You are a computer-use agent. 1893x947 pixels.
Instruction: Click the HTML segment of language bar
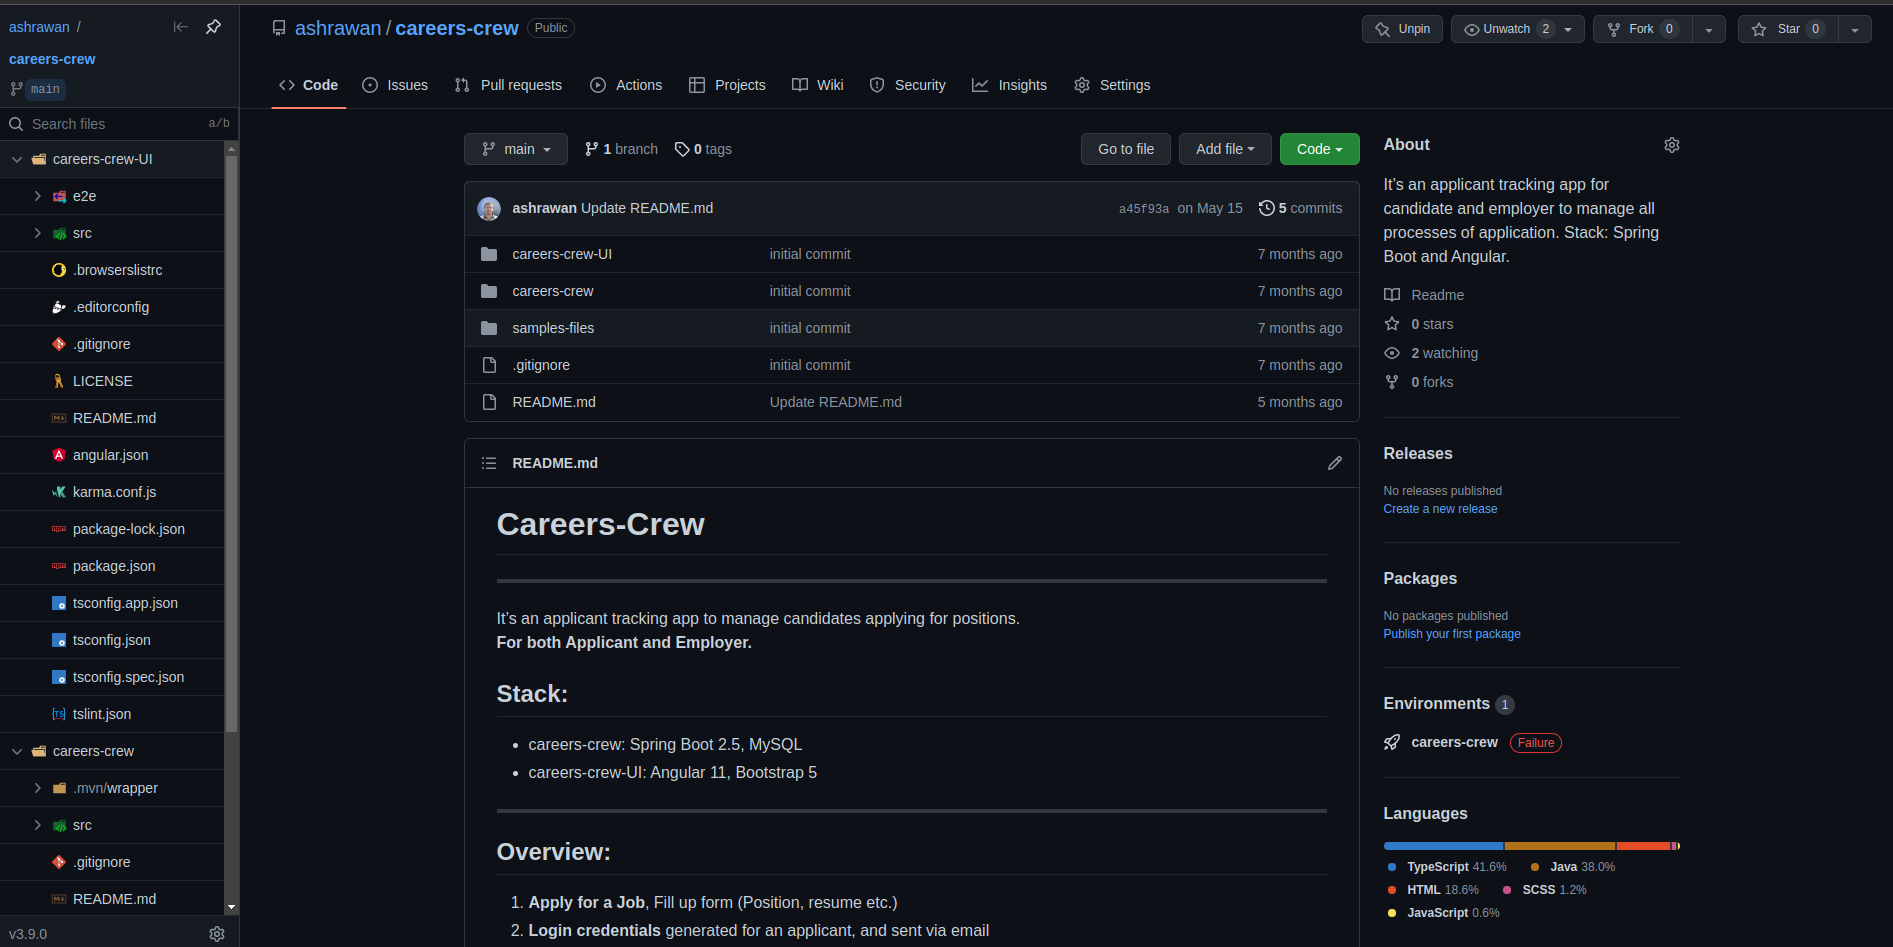coord(1644,846)
